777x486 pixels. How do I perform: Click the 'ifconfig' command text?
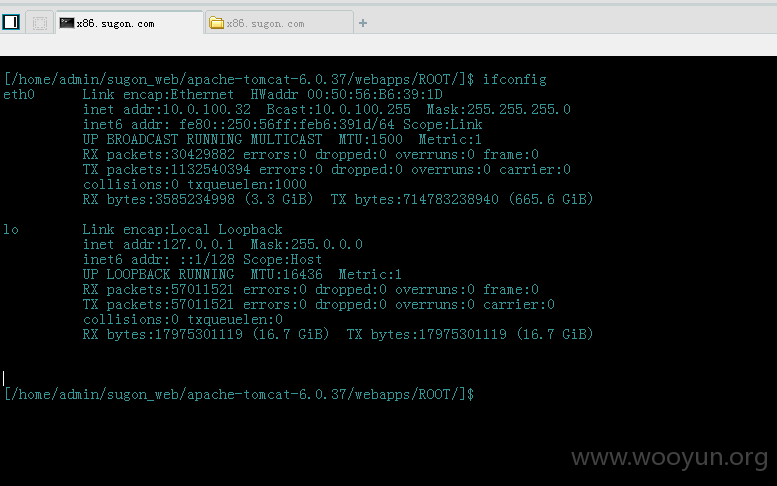(x=515, y=79)
